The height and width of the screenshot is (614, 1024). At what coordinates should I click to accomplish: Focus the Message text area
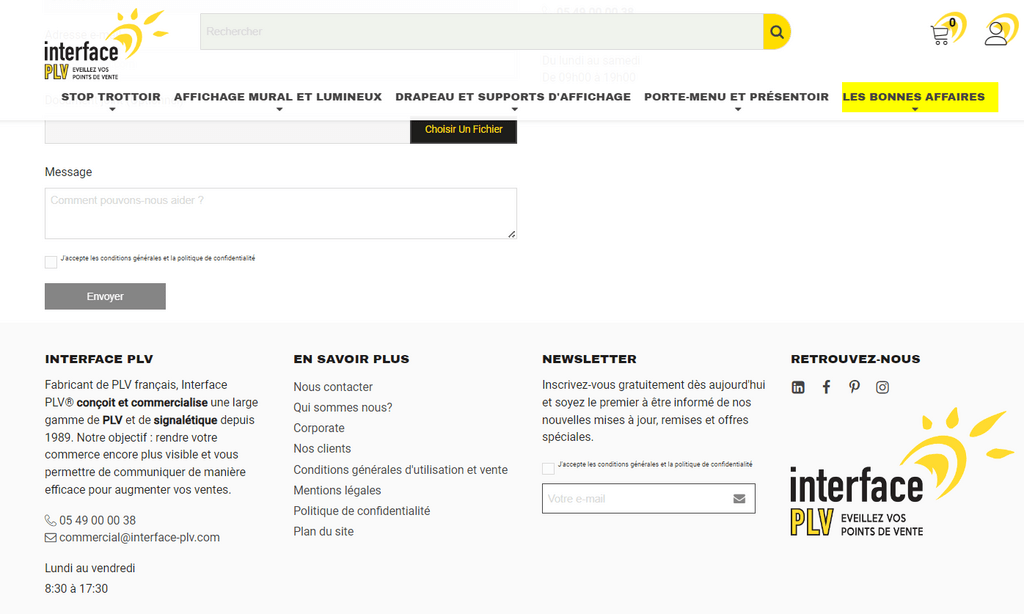(281, 214)
